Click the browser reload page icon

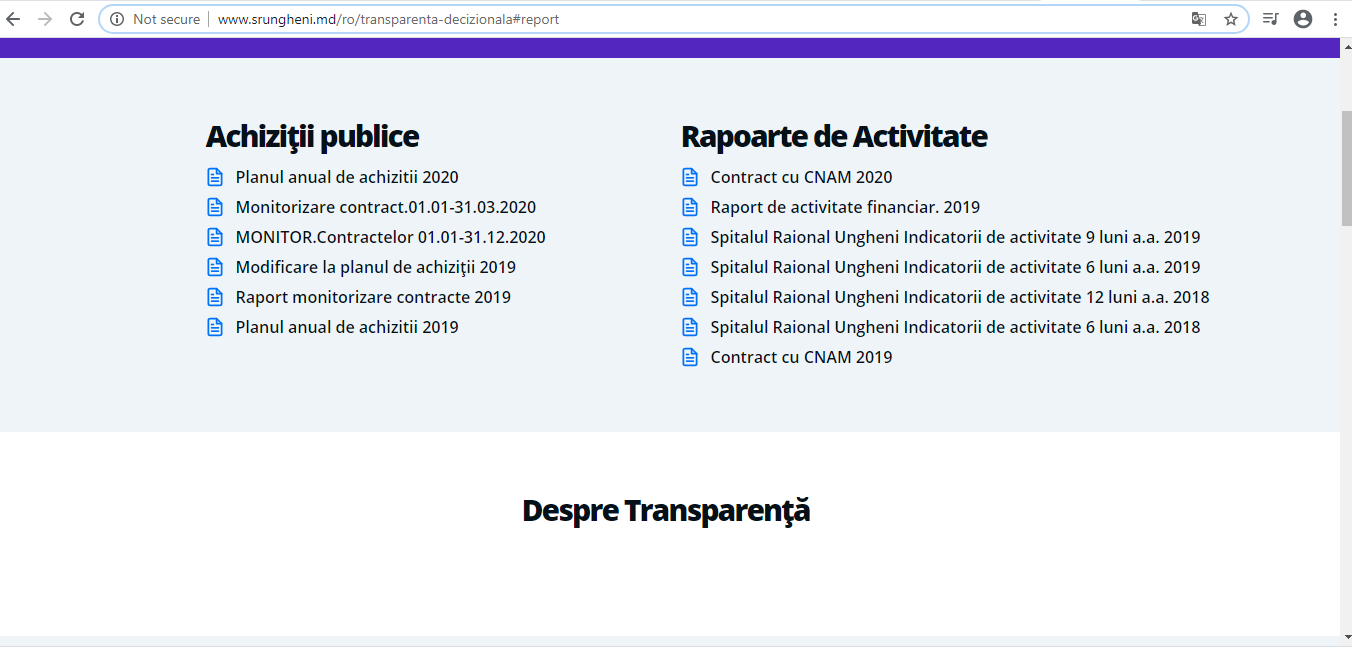(x=77, y=19)
